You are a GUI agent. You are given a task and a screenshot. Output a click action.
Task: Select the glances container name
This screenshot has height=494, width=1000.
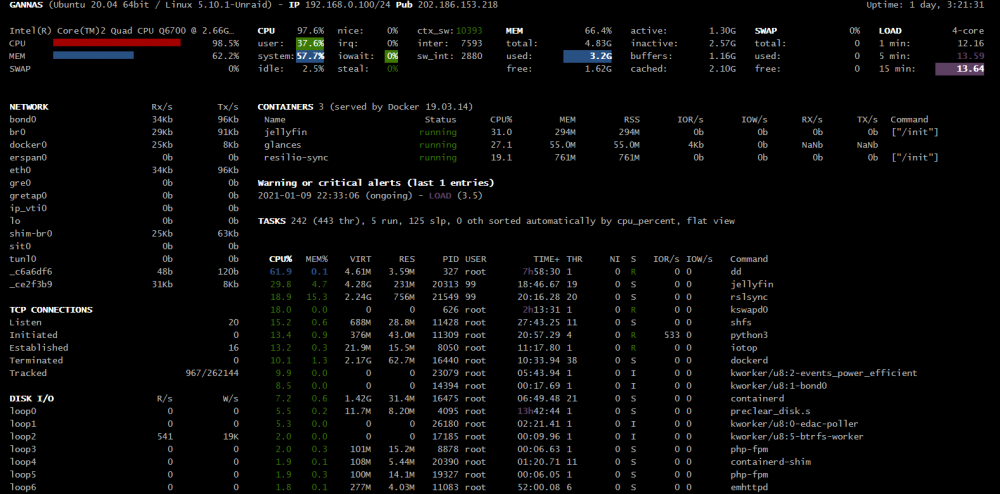click(283, 145)
